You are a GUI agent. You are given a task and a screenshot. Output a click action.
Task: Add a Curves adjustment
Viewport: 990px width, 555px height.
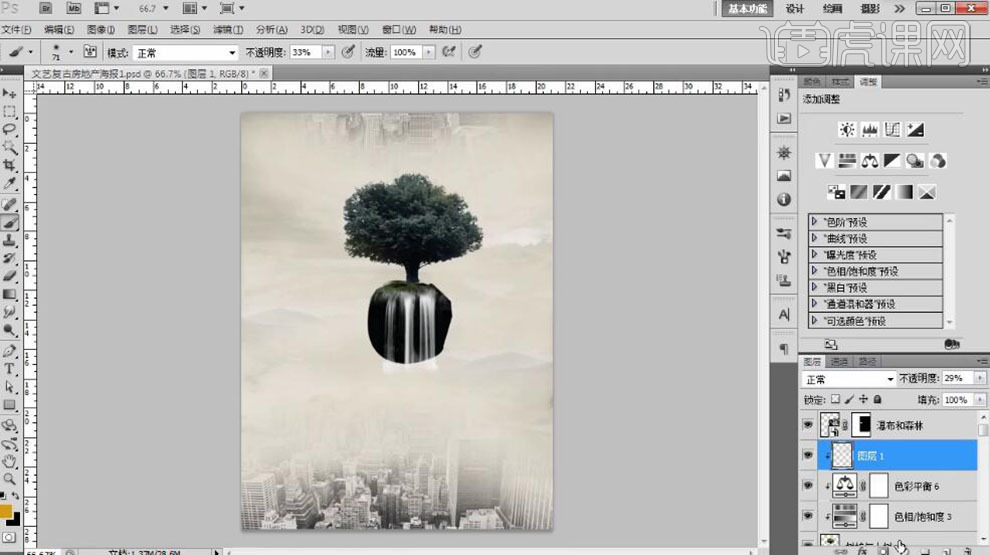pos(892,130)
